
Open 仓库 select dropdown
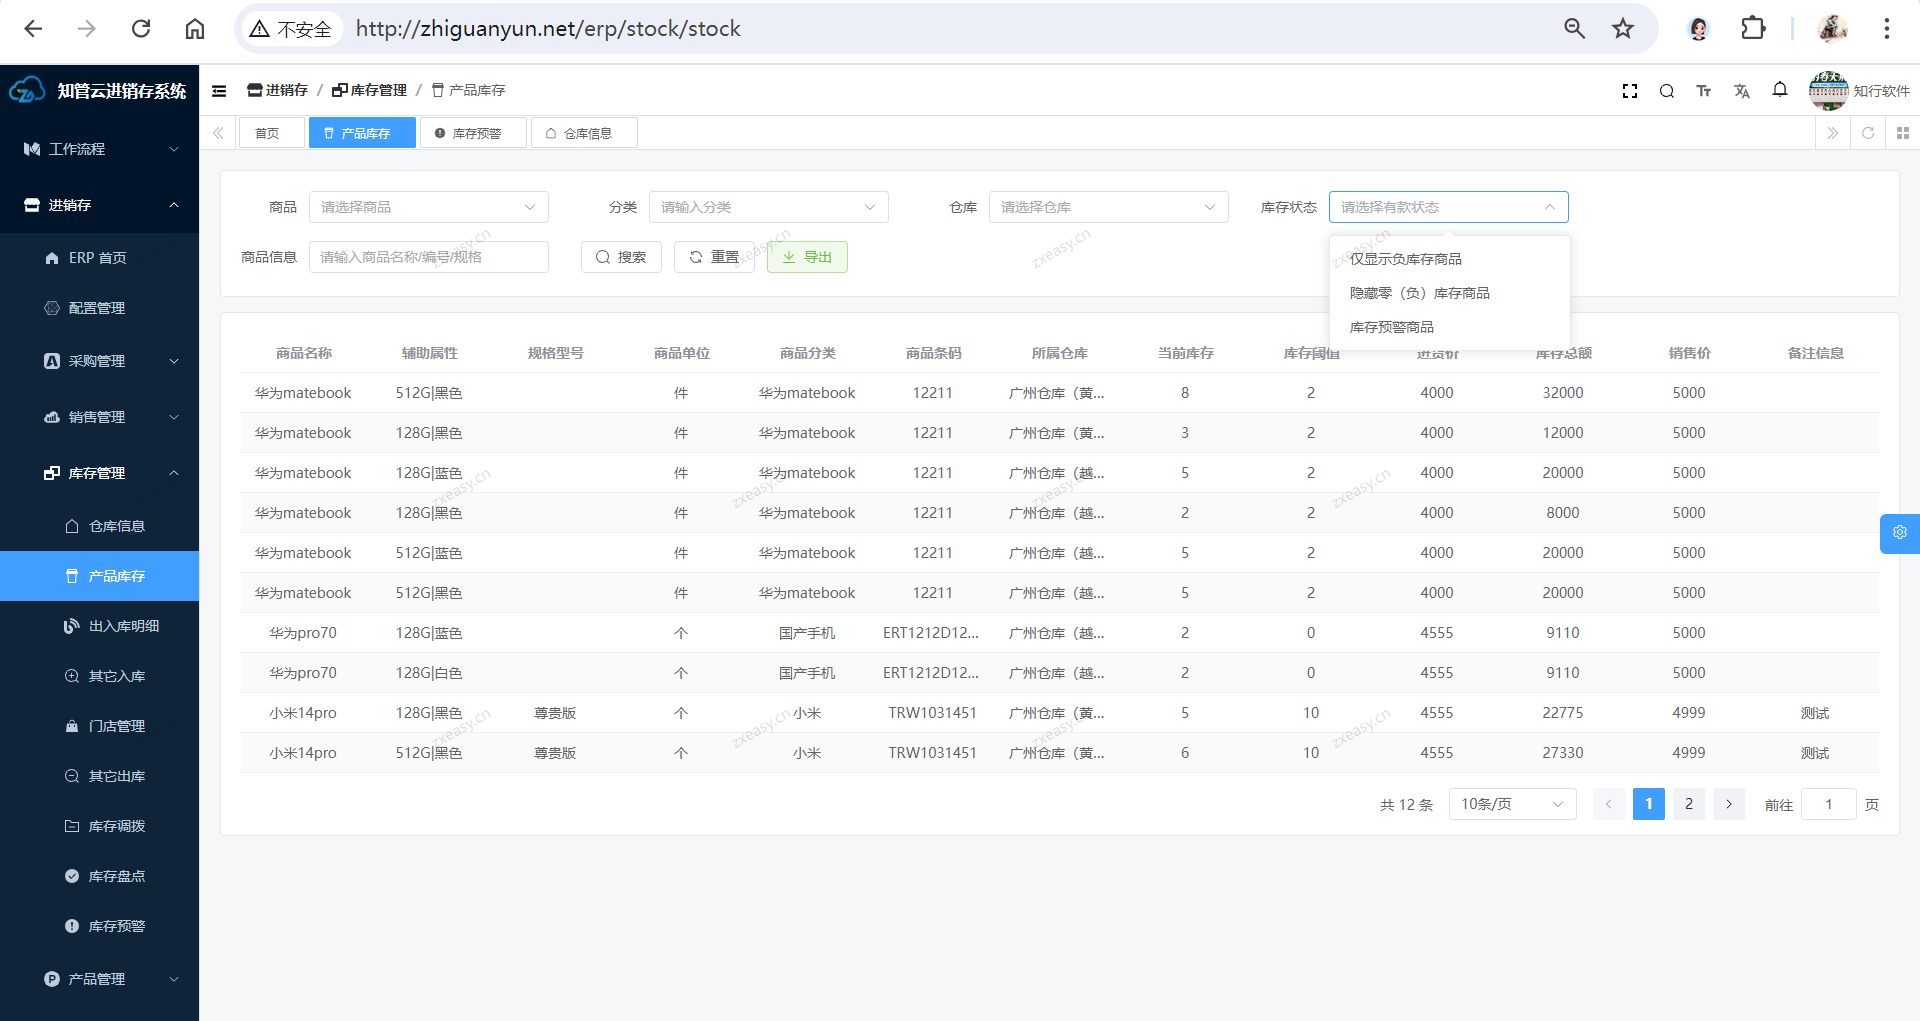tap(1108, 207)
